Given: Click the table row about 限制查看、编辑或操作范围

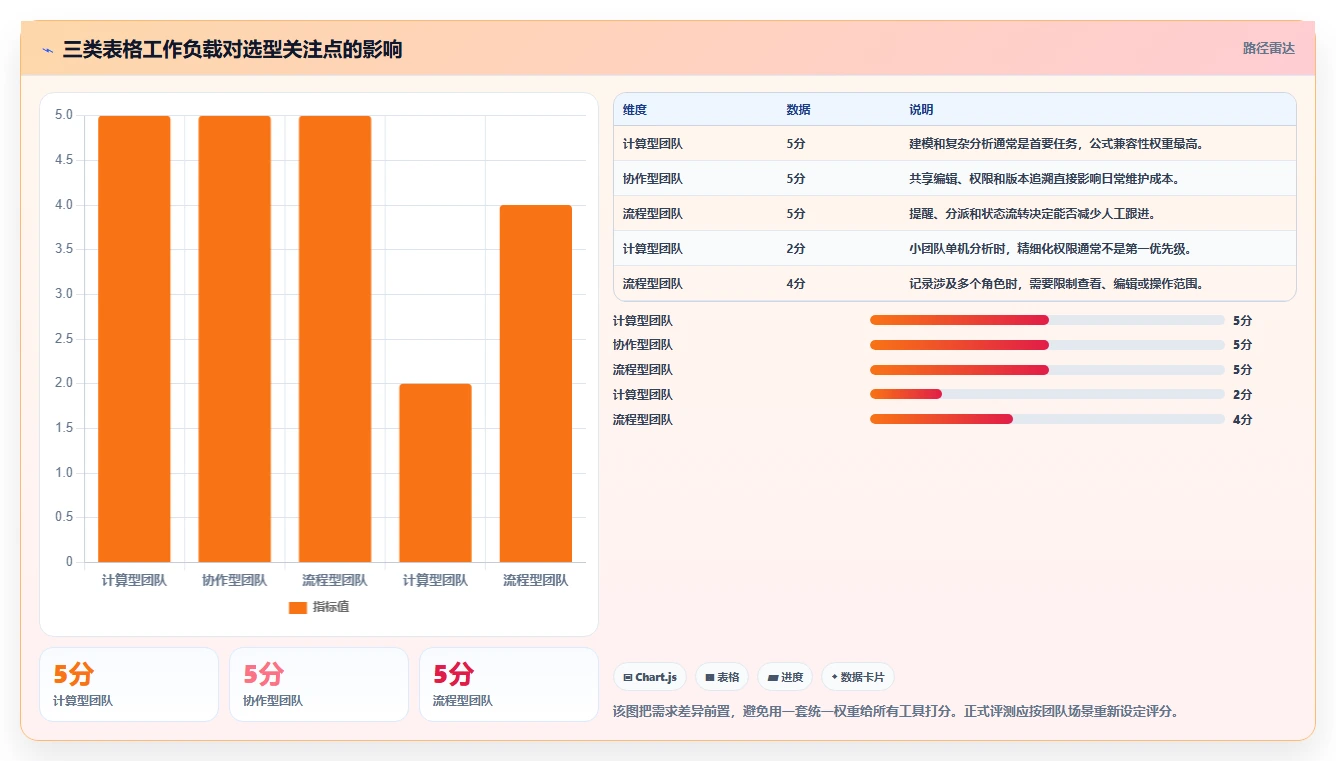Looking at the screenshot, I should click(954, 283).
